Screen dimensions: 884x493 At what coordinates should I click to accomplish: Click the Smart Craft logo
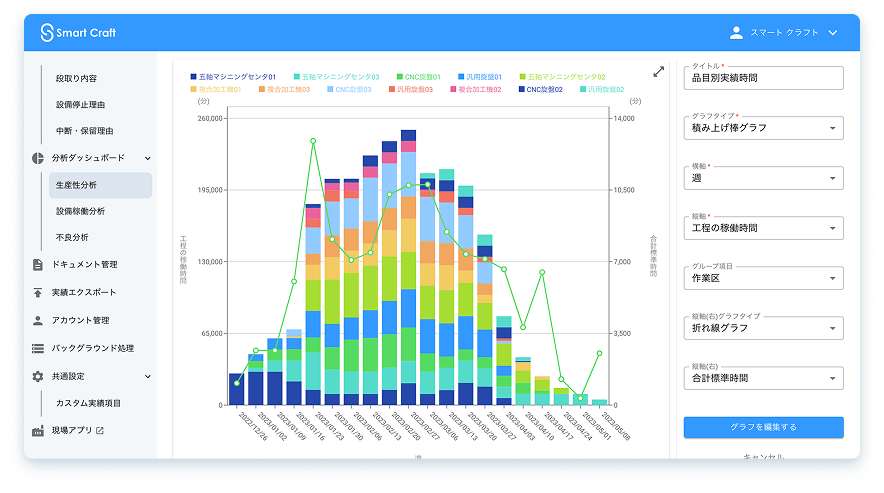(x=78, y=33)
